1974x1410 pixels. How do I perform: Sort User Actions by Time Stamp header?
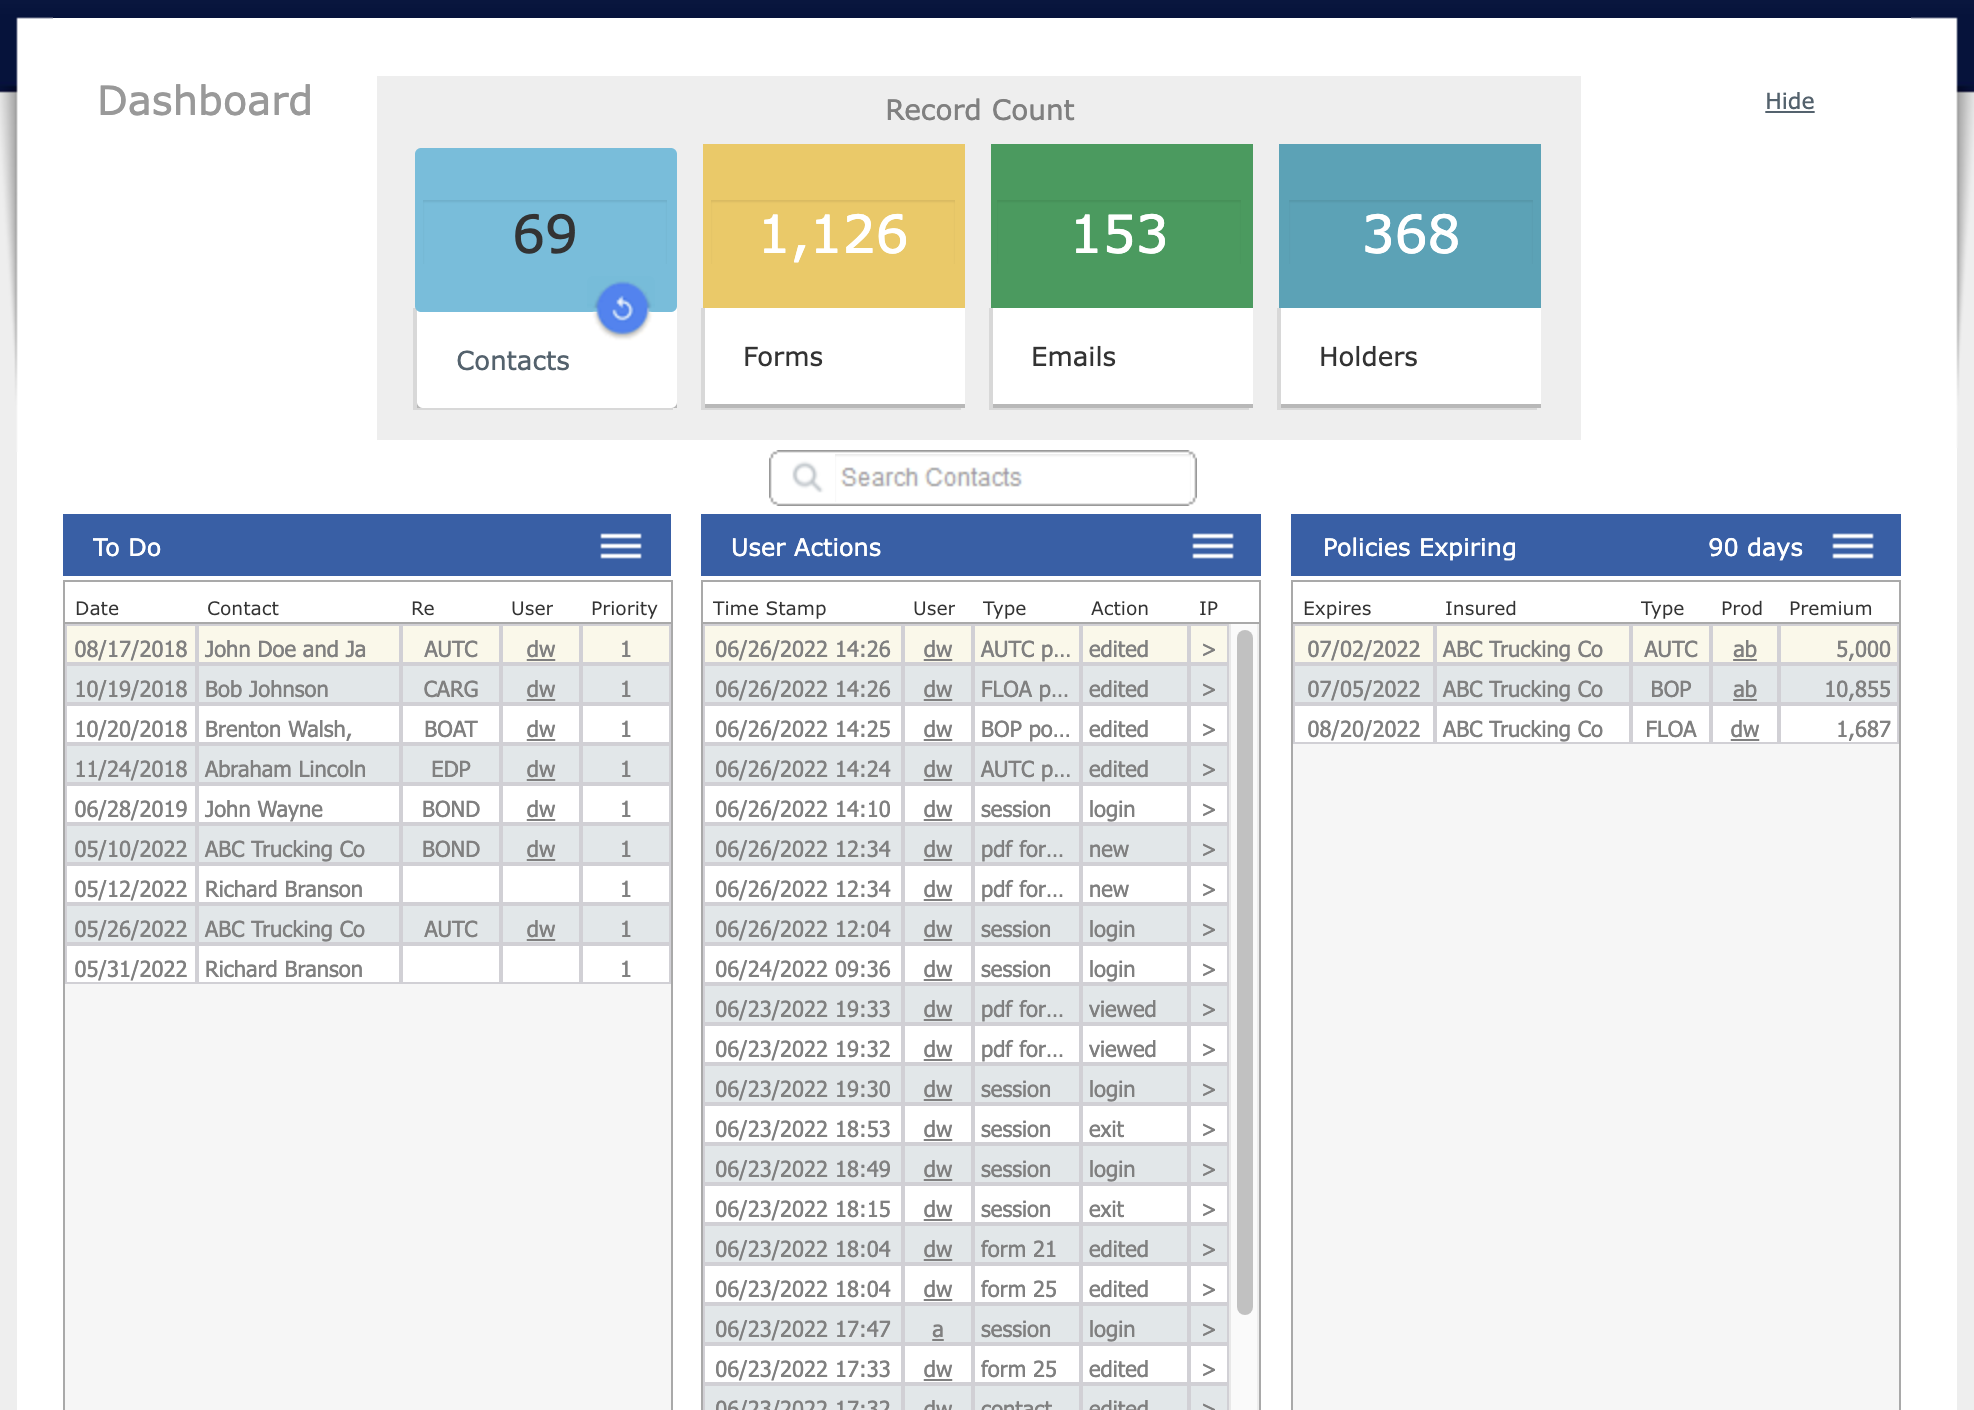point(769,608)
